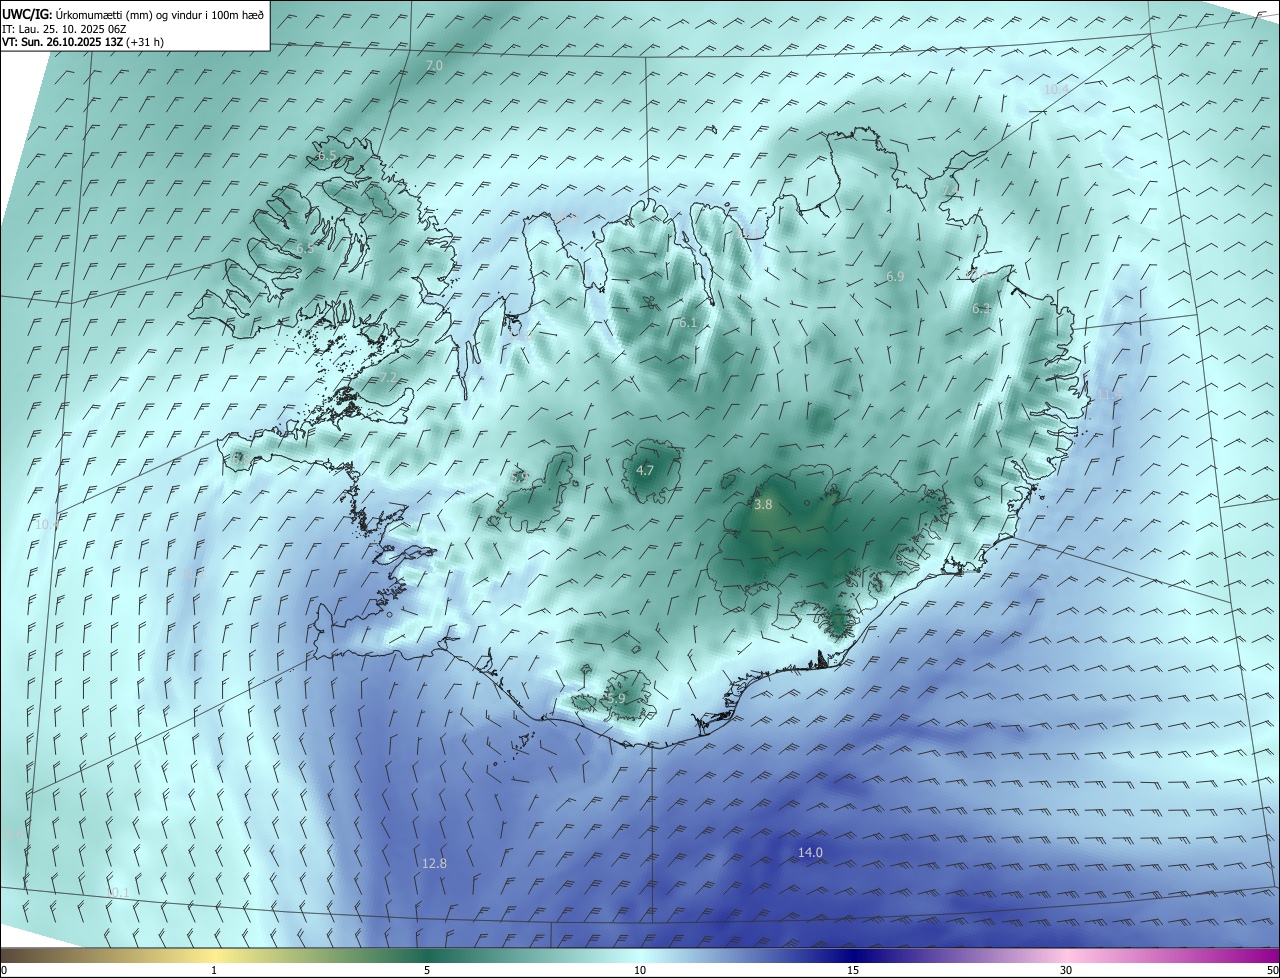
Task: Pick the yellow segment of the colour bar
Action: pos(214,955)
